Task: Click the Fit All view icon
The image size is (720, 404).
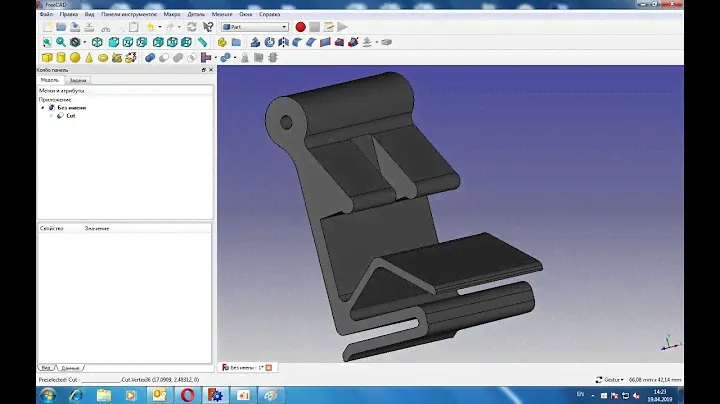Action: (x=46, y=42)
